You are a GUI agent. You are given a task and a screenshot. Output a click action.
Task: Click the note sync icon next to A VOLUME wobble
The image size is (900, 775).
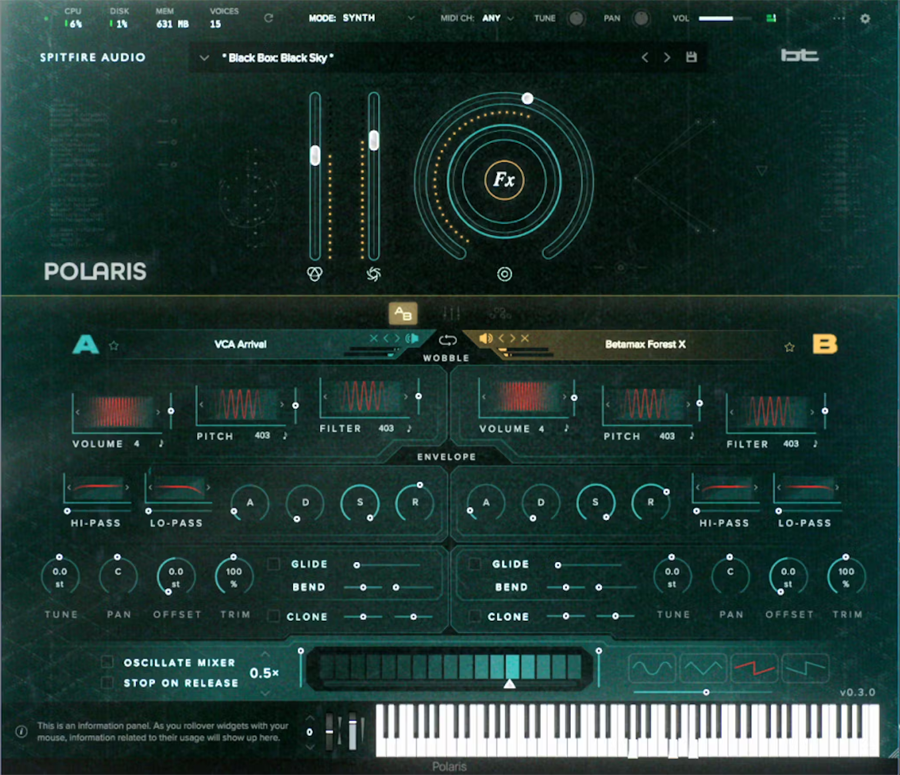(x=161, y=443)
